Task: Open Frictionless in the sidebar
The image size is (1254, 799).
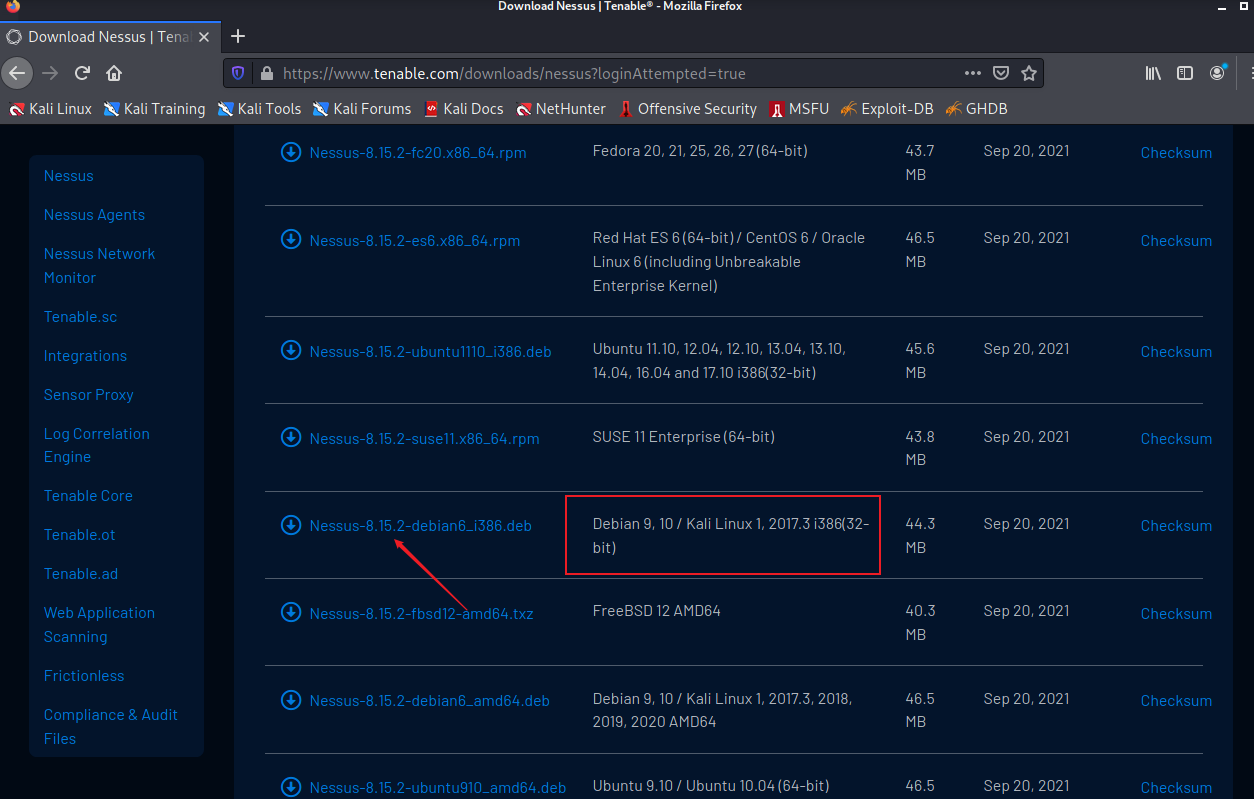Action: [84, 676]
